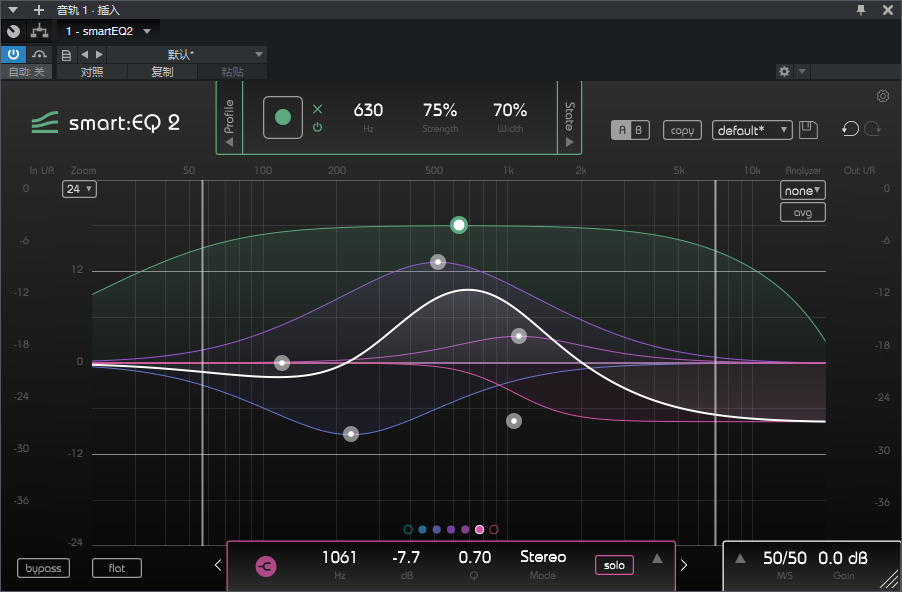Go to previous filter band arrow
Image resolution: width=902 pixels, height=592 pixels.
(218, 565)
